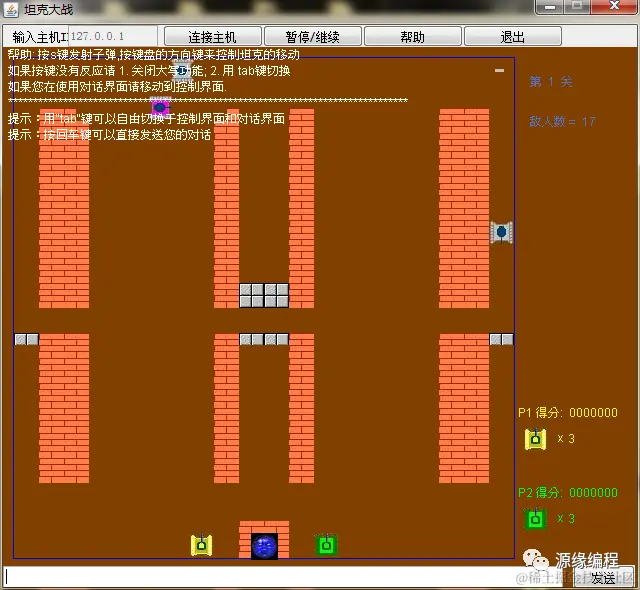The image size is (640, 590).
Task: Click the '敌人数 = 17' counter
Action: click(x=562, y=121)
